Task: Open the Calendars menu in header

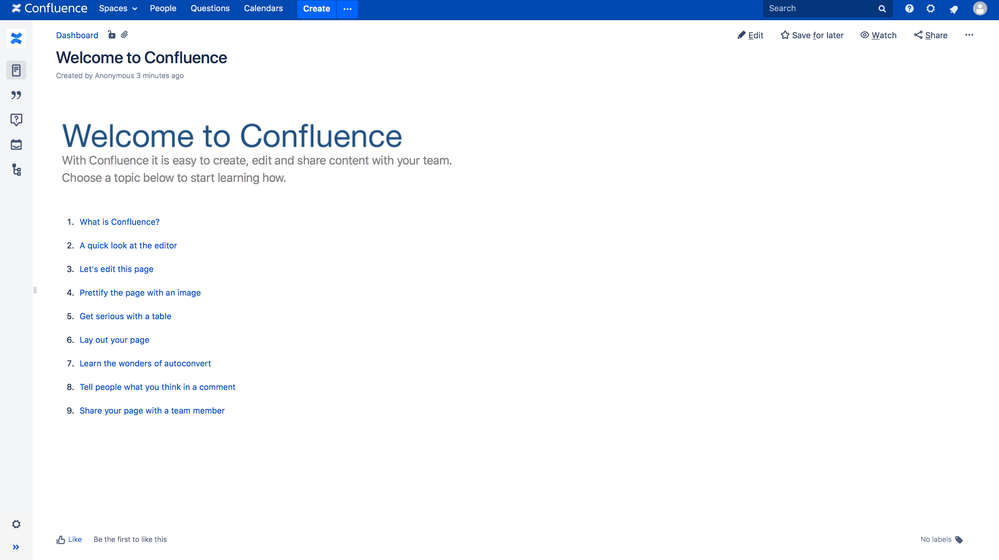Action: click(263, 8)
